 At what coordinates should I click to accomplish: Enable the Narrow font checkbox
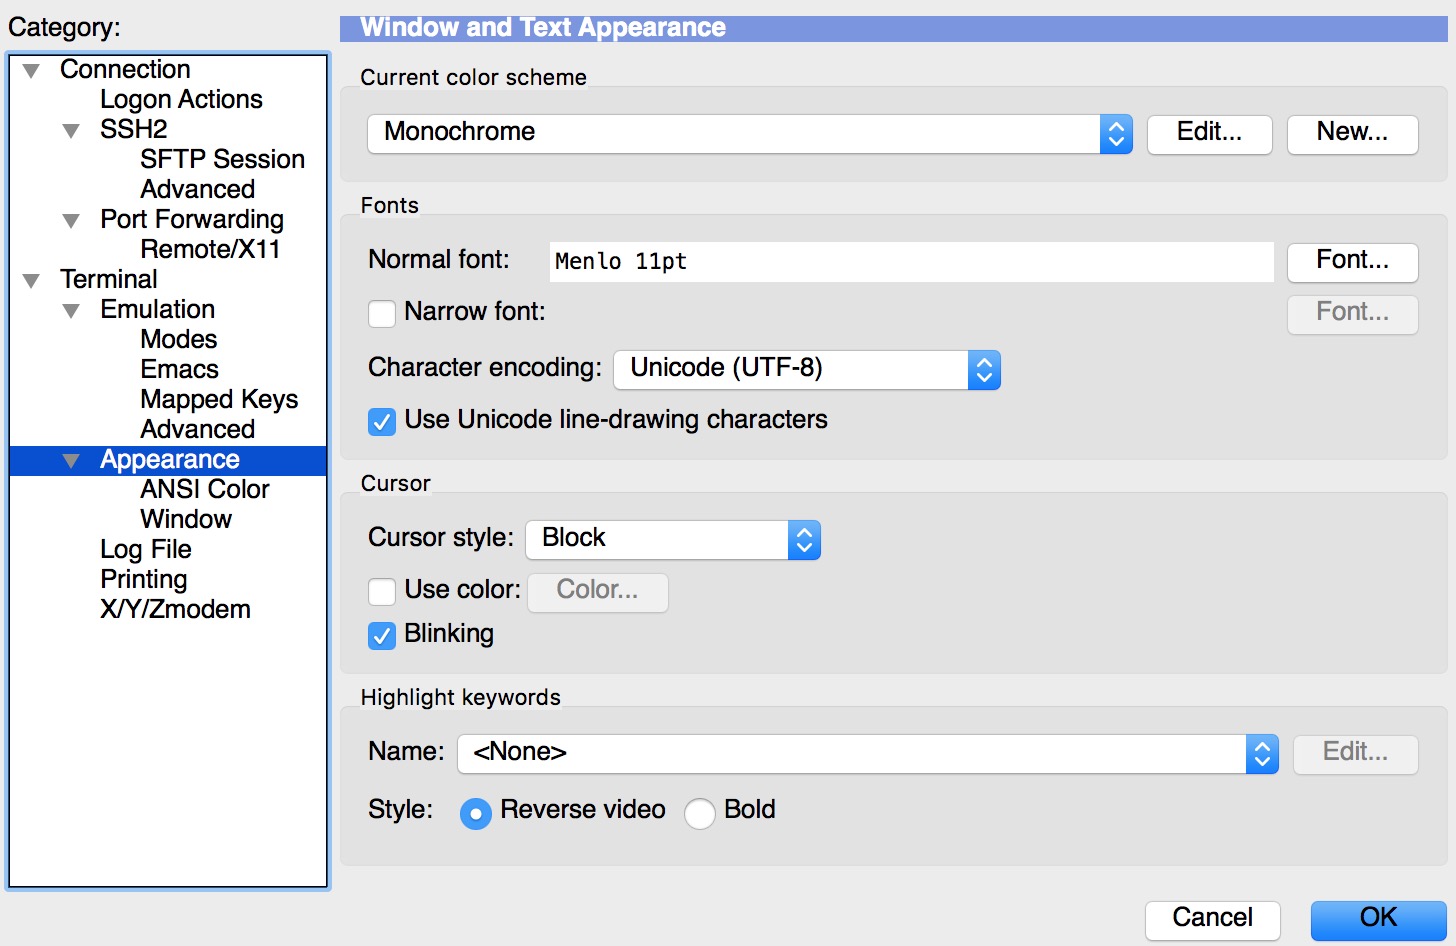(382, 313)
